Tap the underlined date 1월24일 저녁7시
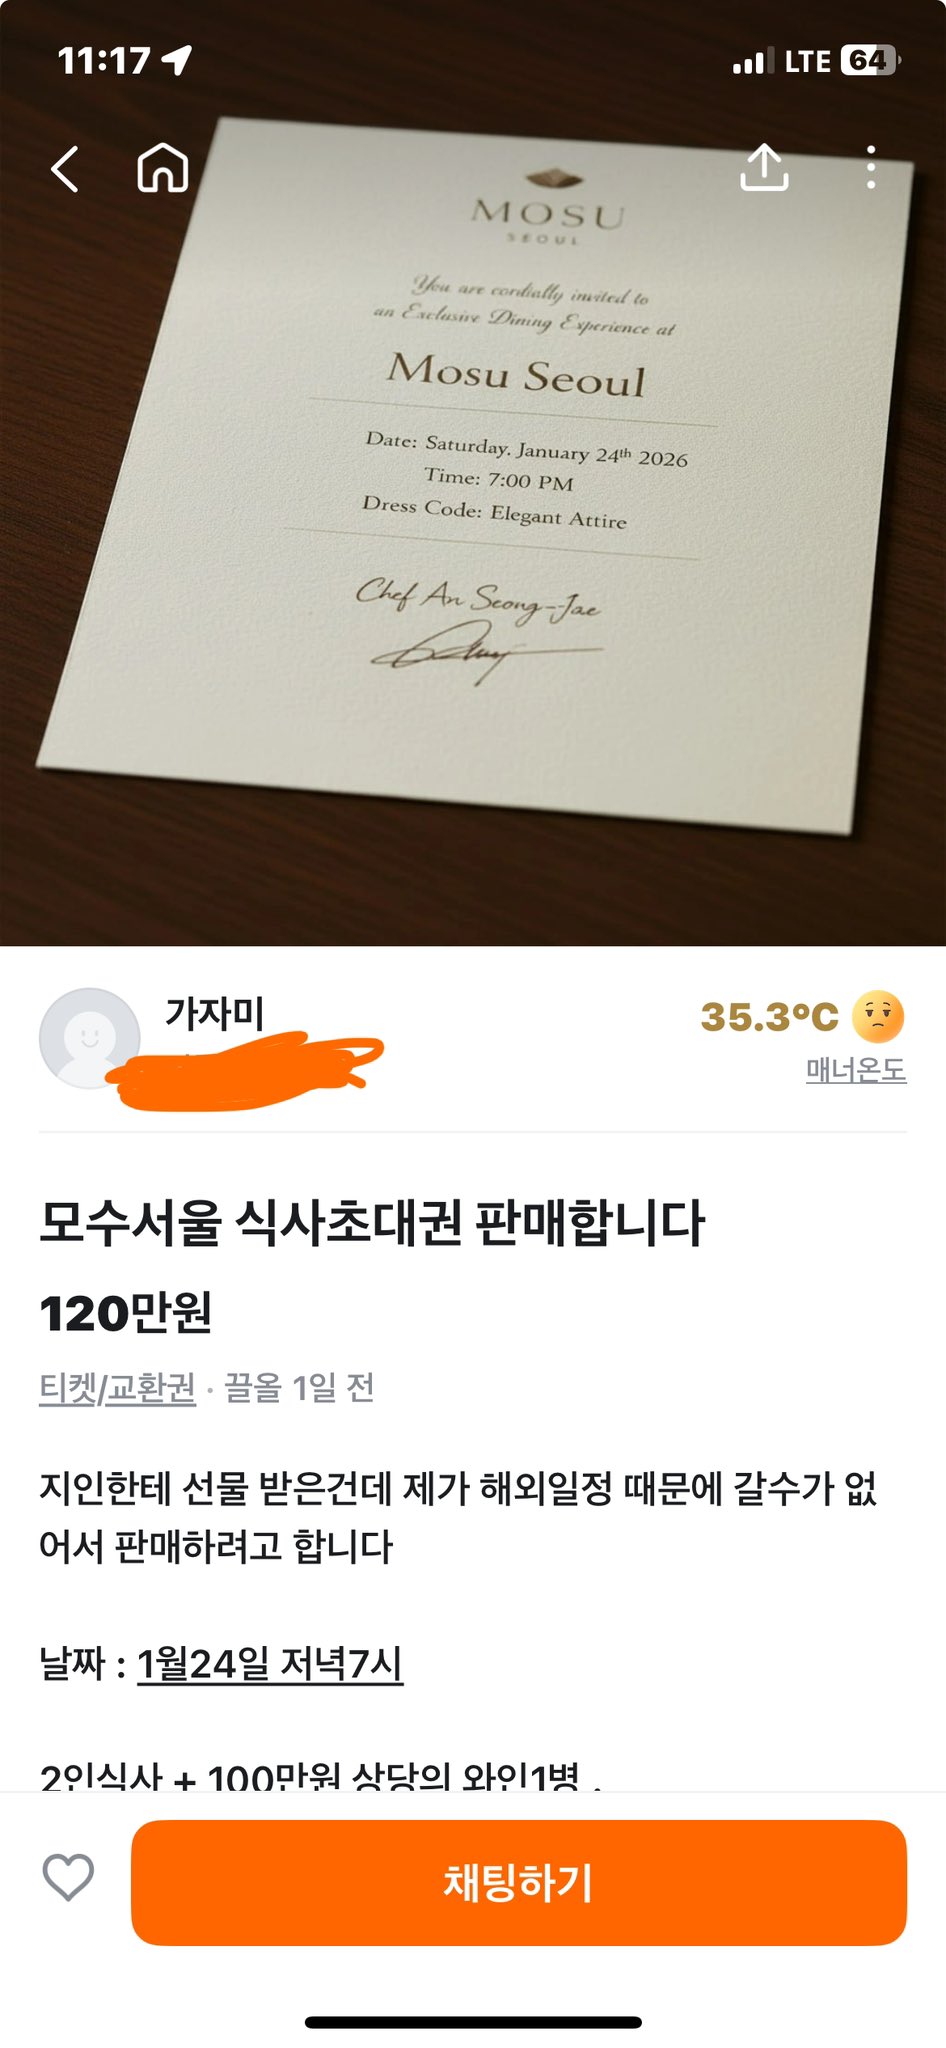The height and width of the screenshot is (2048, 946). 270,1664
